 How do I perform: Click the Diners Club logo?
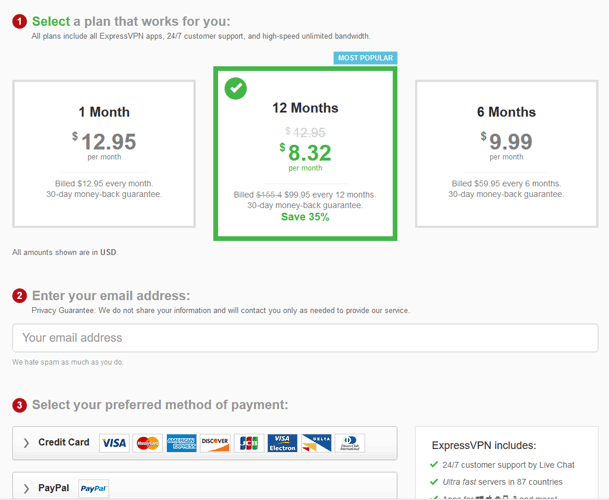[350, 443]
